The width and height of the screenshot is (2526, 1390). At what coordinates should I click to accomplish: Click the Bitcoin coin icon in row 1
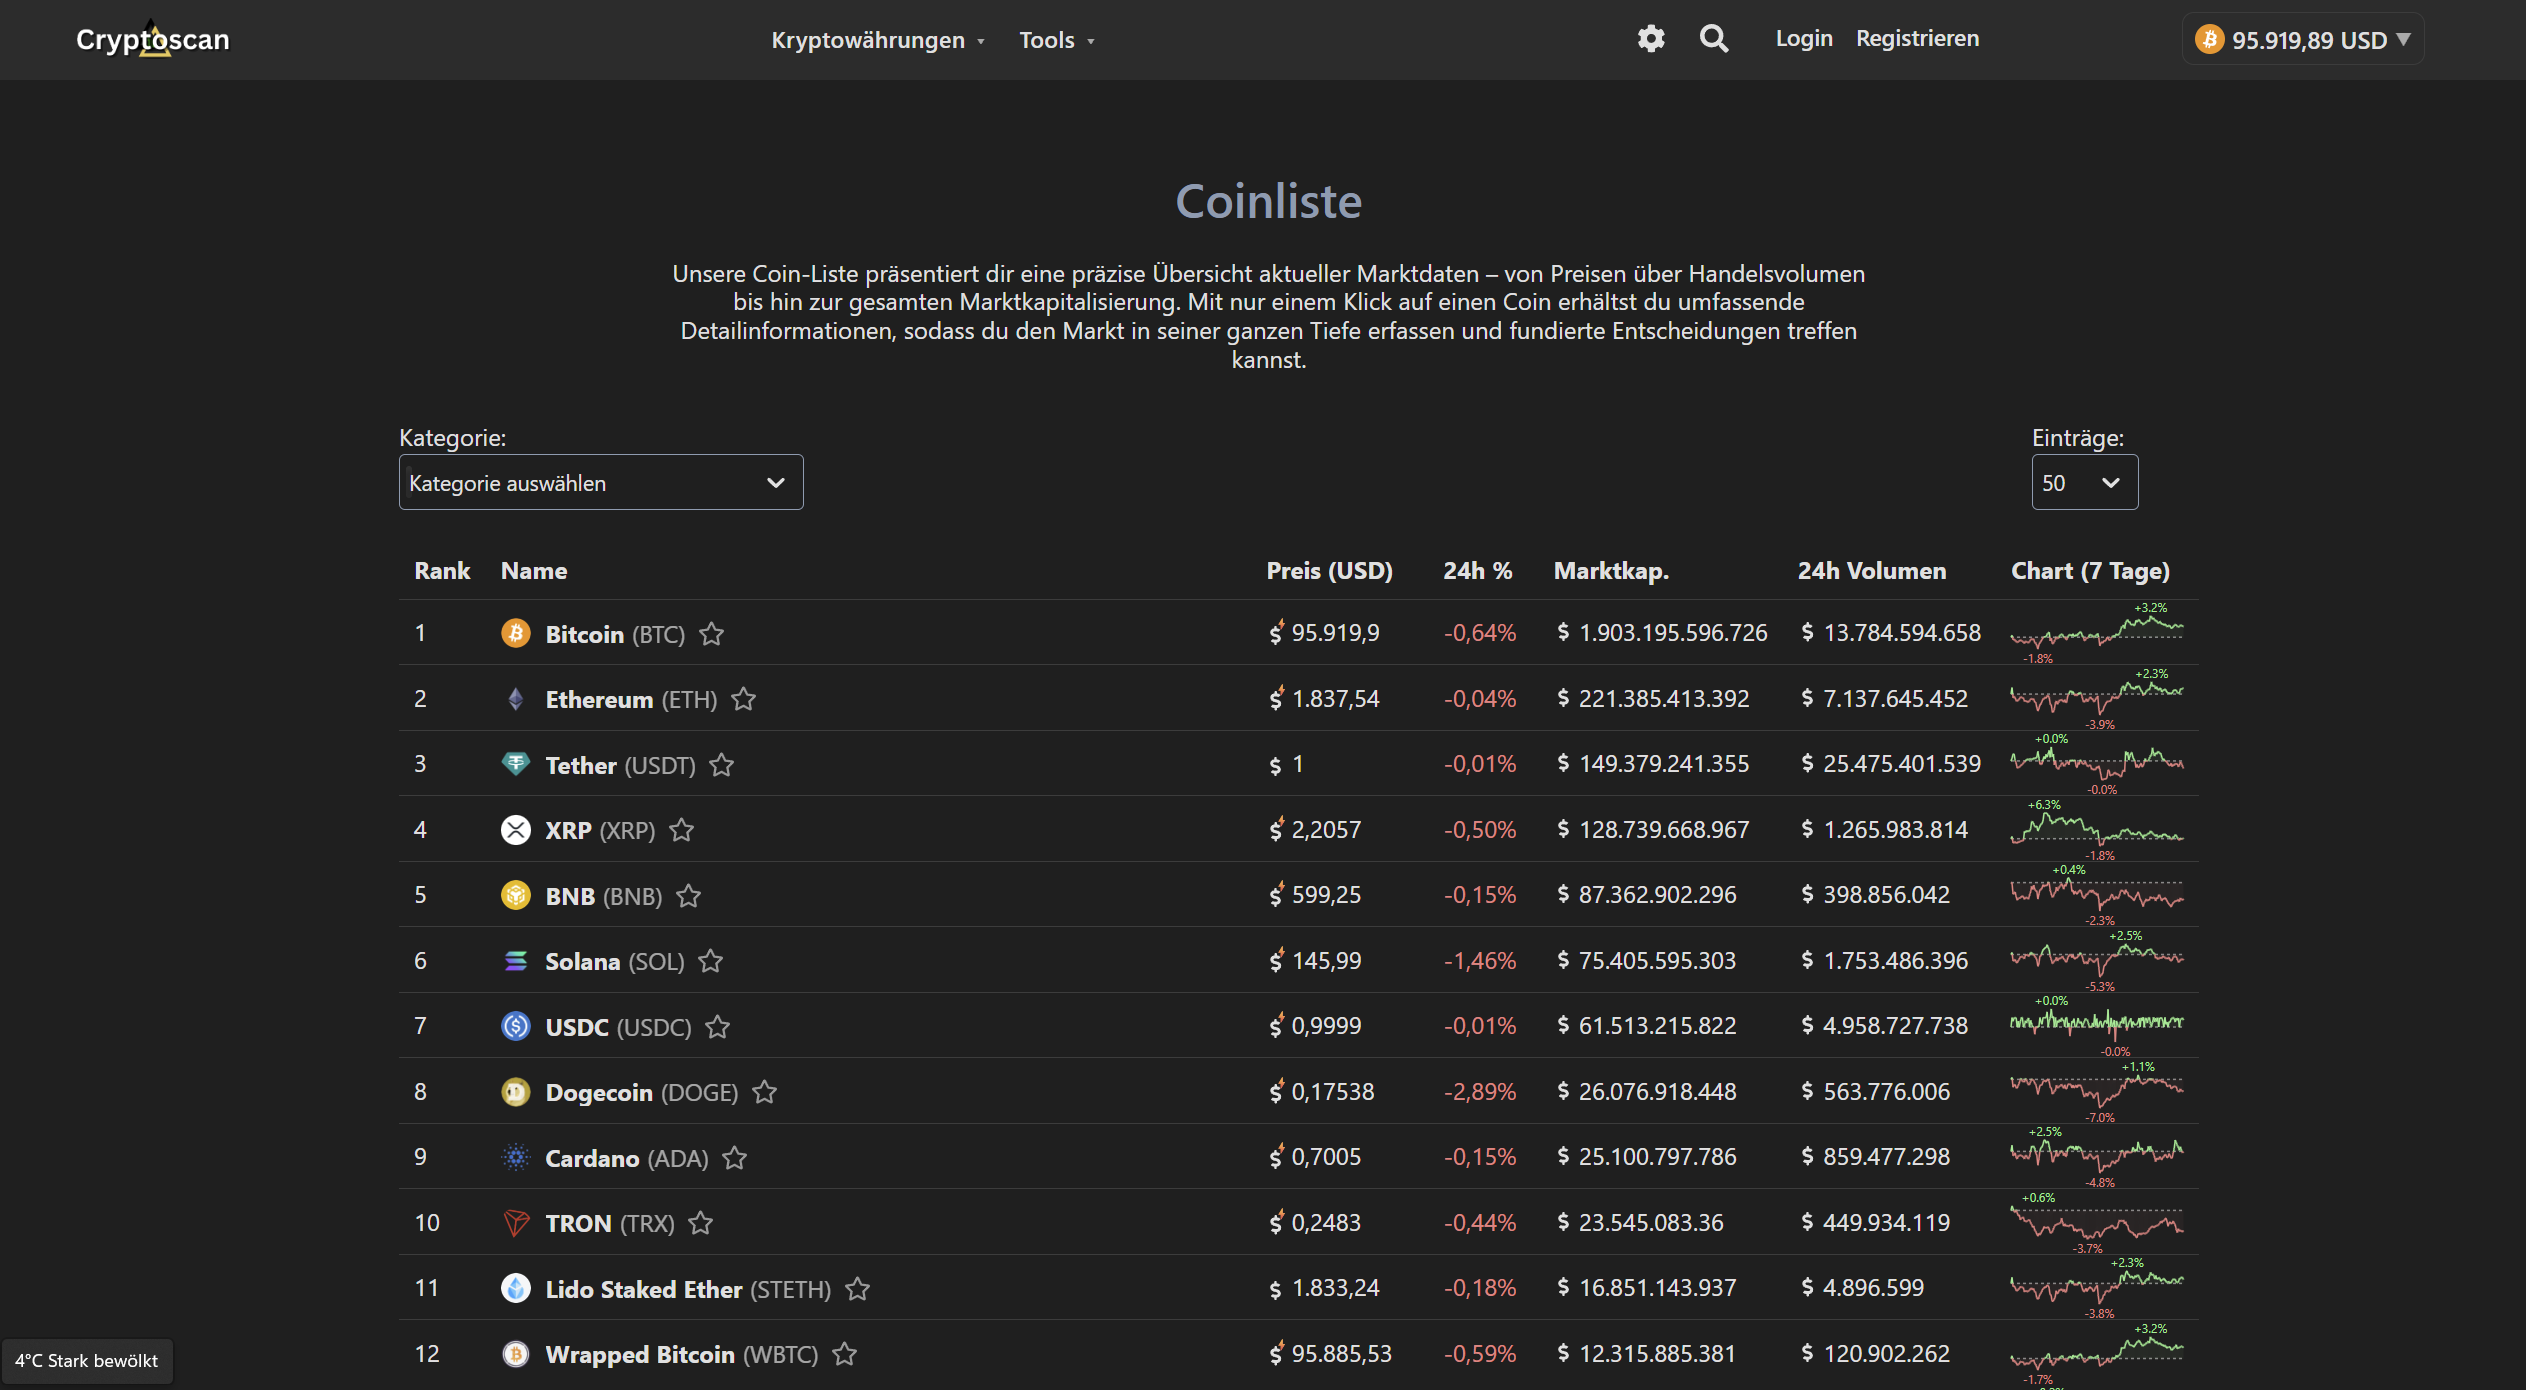516,633
